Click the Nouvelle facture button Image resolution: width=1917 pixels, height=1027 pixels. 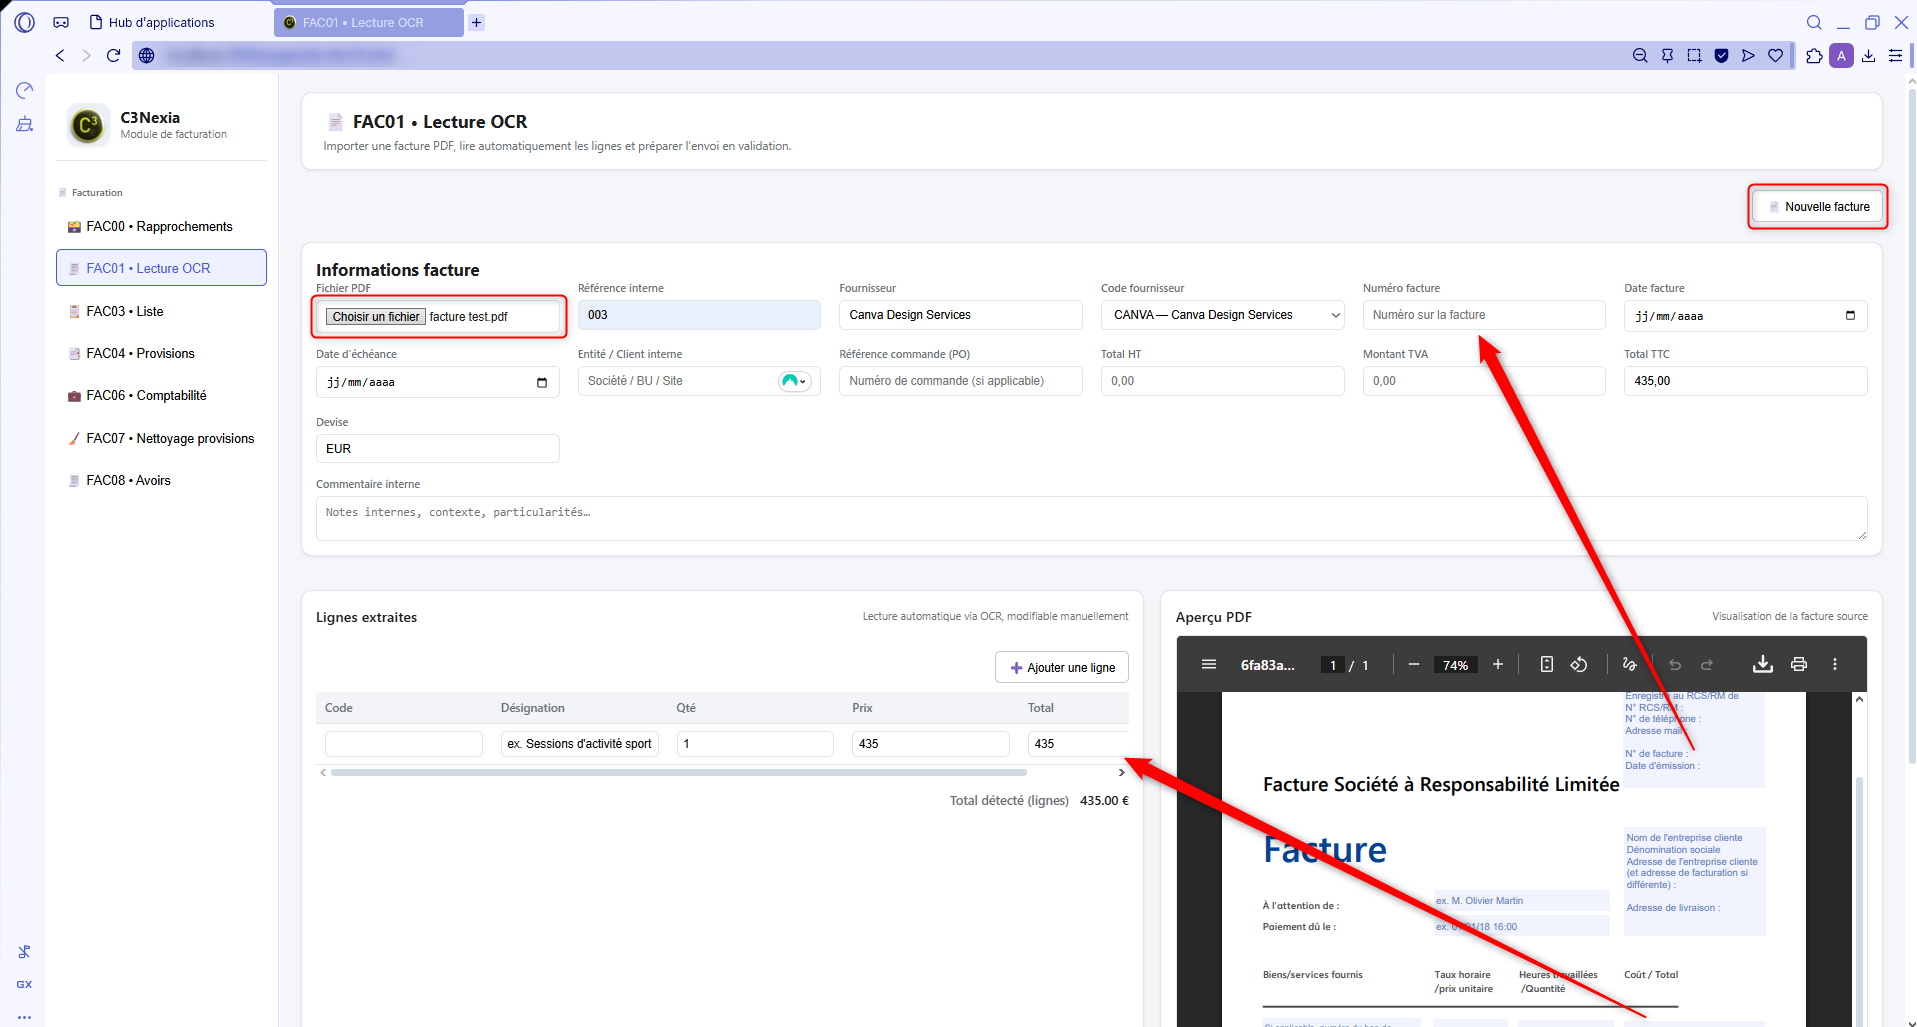(x=1817, y=207)
